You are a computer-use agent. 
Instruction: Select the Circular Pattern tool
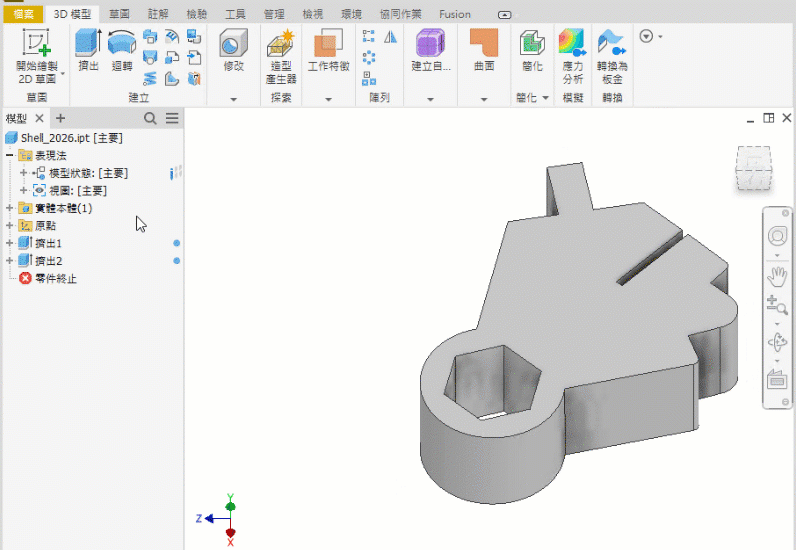(x=369, y=57)
